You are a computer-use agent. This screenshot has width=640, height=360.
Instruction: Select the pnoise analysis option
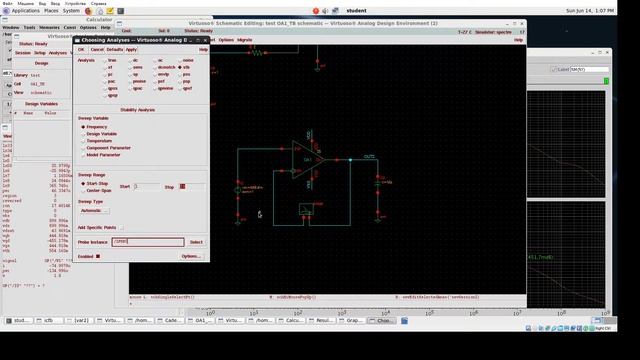coord(130,82)
